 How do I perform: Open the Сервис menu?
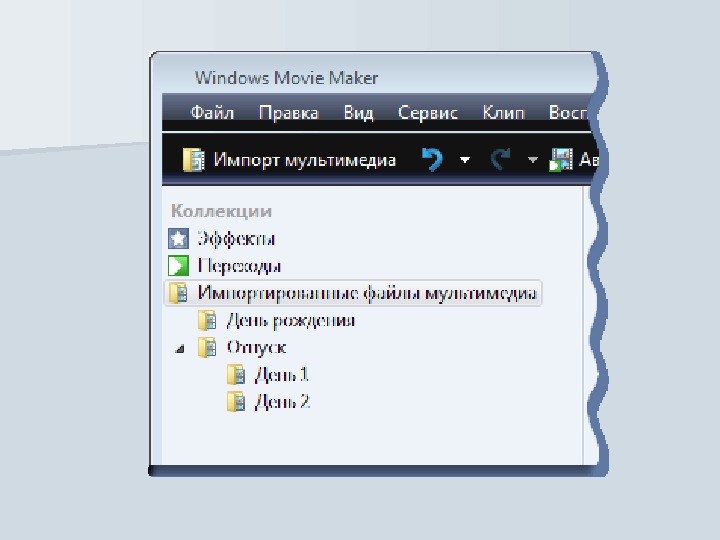[x=428, y=112]
